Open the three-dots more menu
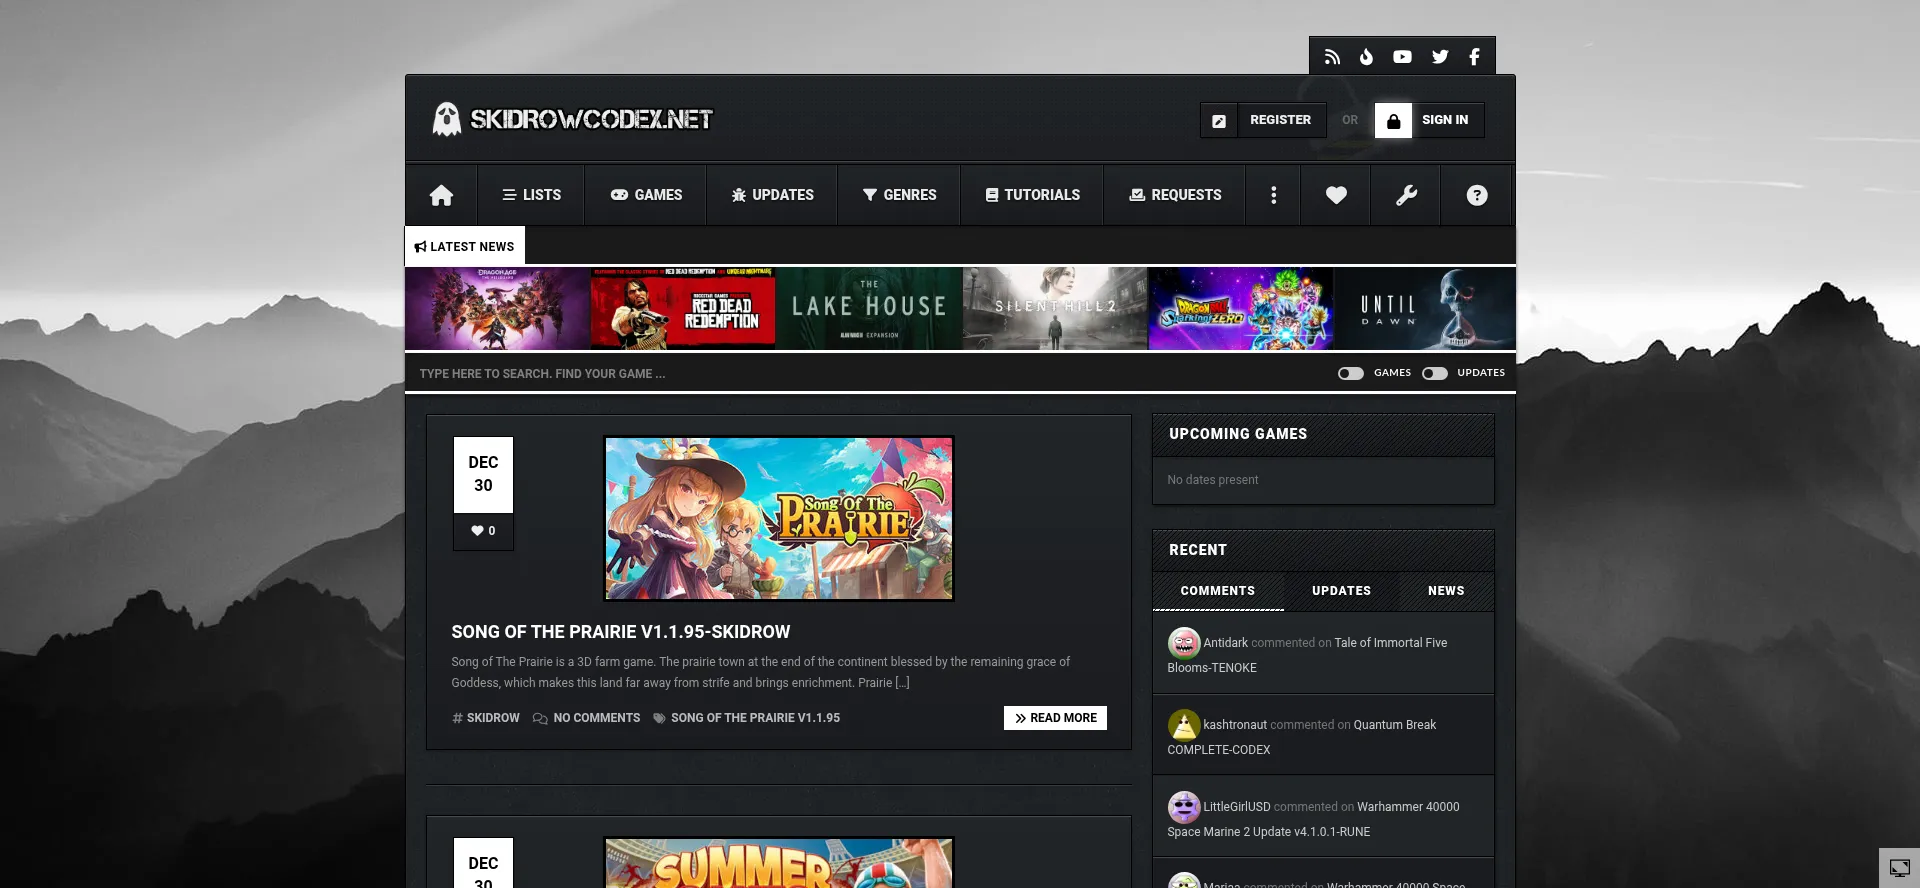Viewport: 1920px width, 888px height. pos(1273,195)
